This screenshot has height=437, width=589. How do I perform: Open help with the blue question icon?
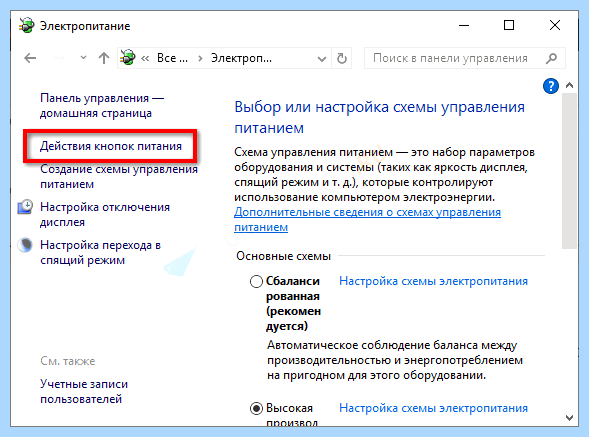[x=551, y=86]
